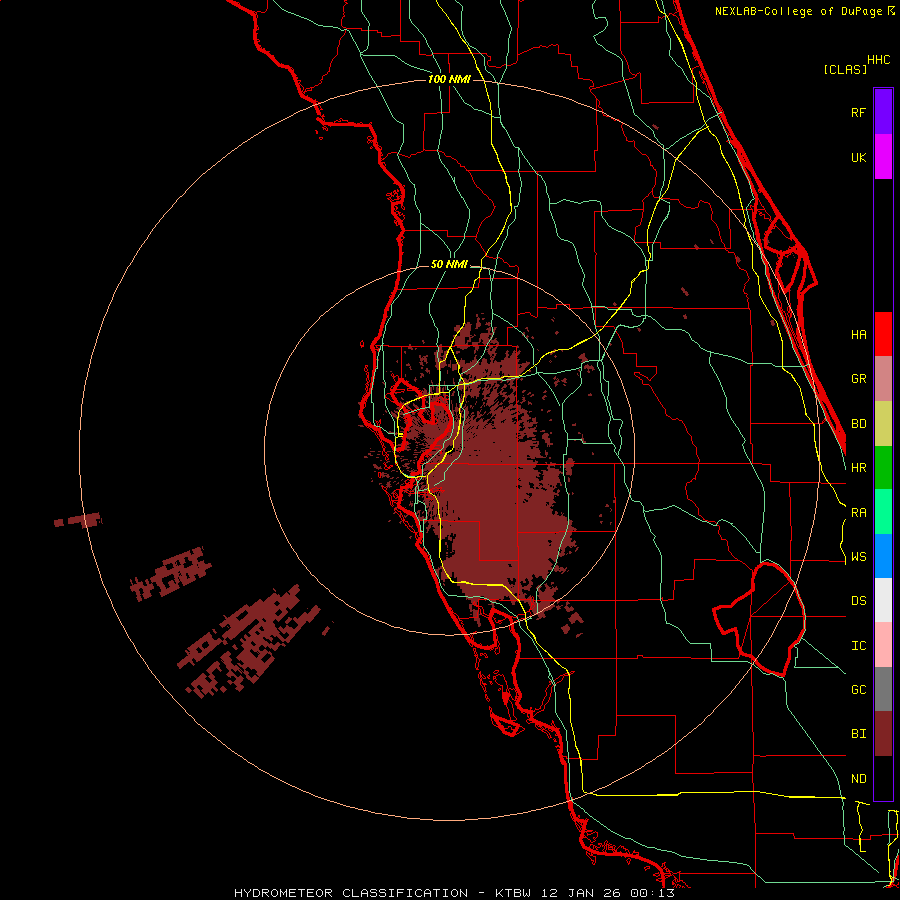Click the IC legend label
900x900 pixels.
(858, 646)
